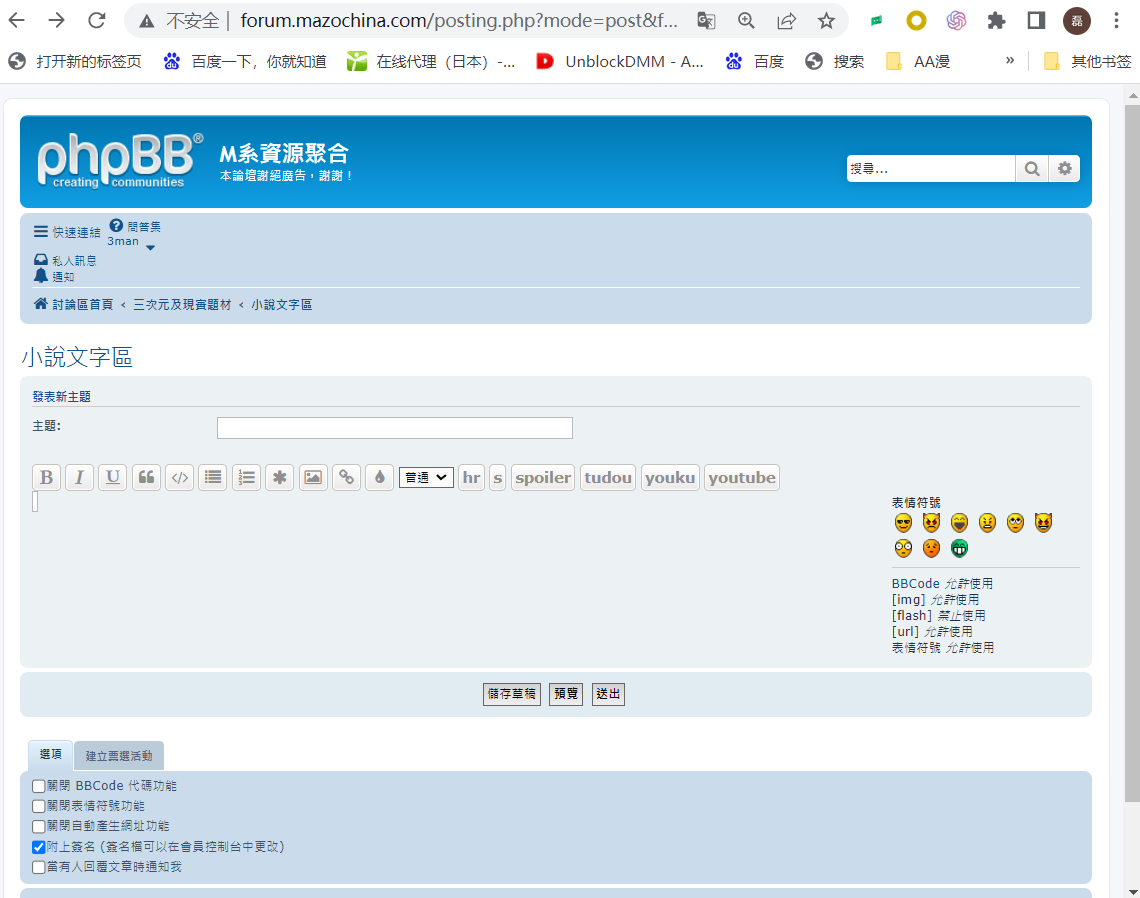Select the 選項 tab
Screen dimensions: 1140x898
[50, 755]
